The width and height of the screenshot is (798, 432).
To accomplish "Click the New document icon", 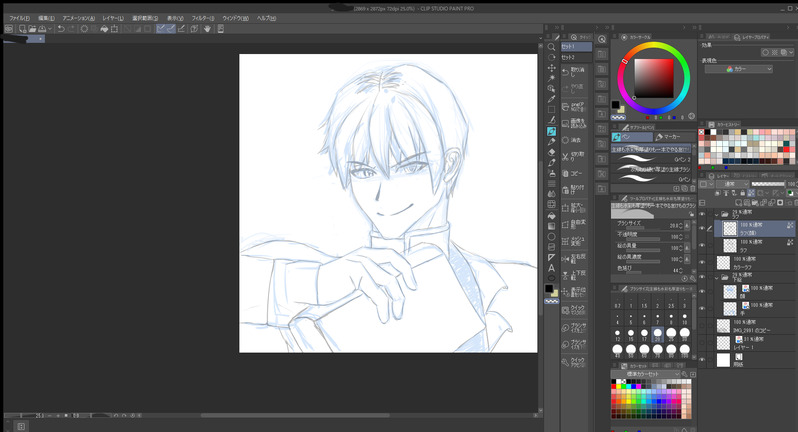I will (22, 29).
